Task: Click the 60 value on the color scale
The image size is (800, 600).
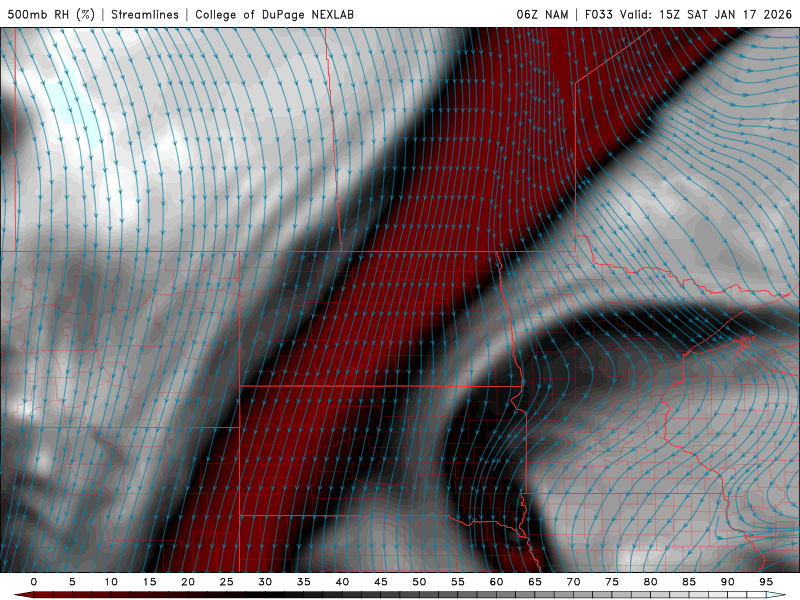Action: [496, 582]
